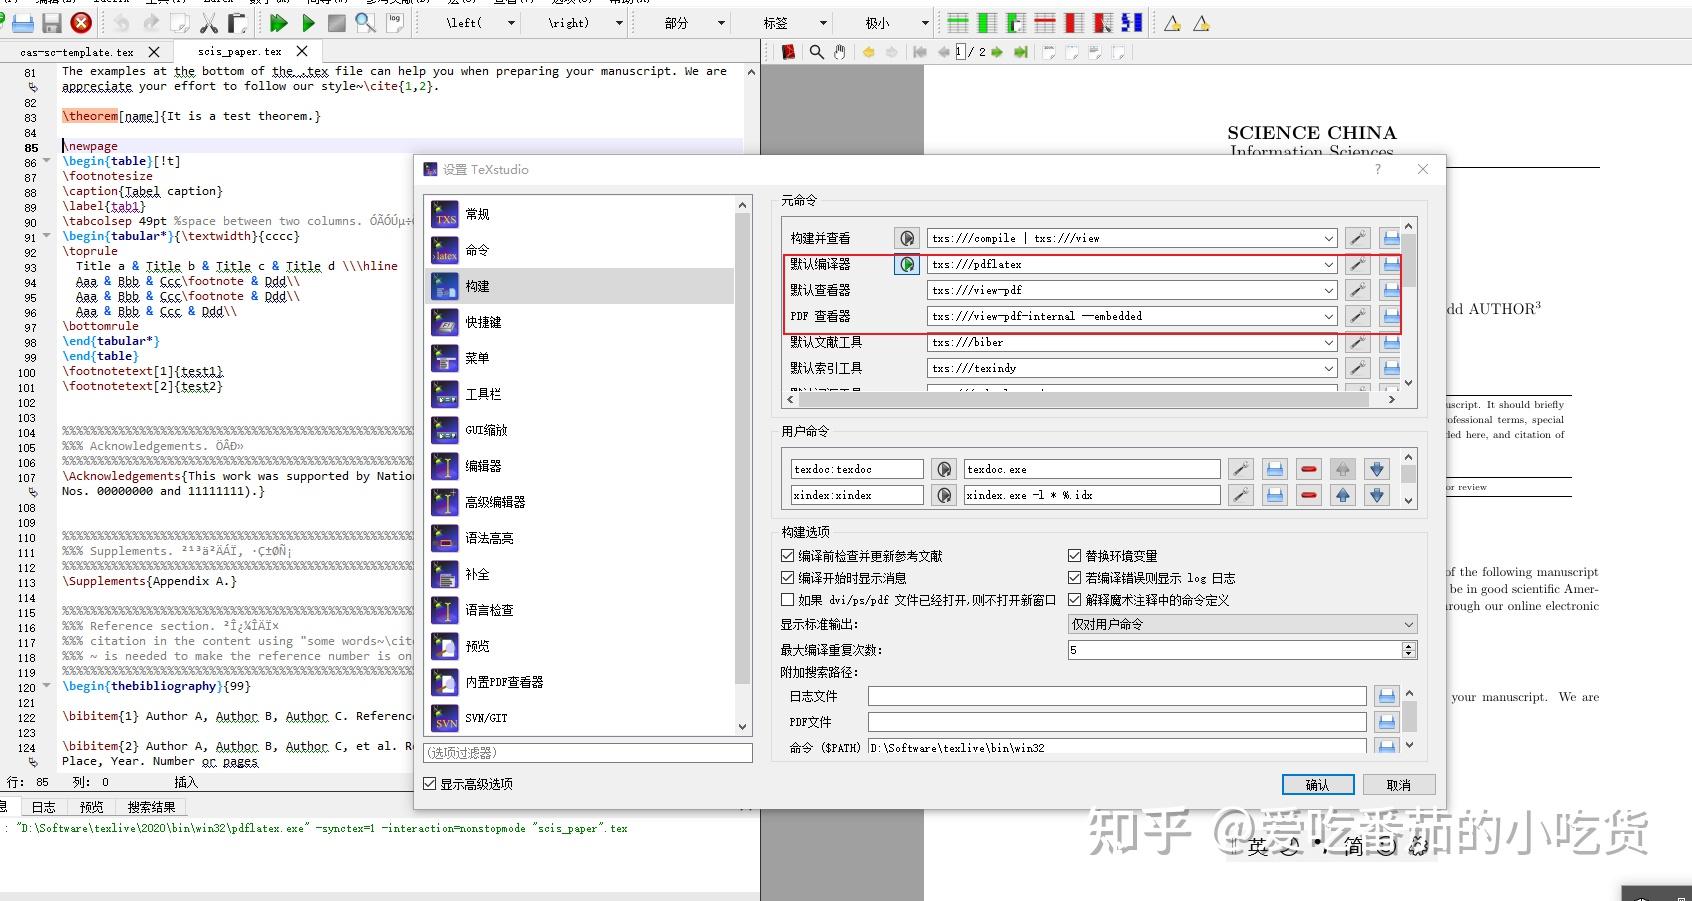The width and height of the screenshot is (1692, 901).
Task: Toggle 编译前检查并更新参考文献 option
Action: point(789,555)
